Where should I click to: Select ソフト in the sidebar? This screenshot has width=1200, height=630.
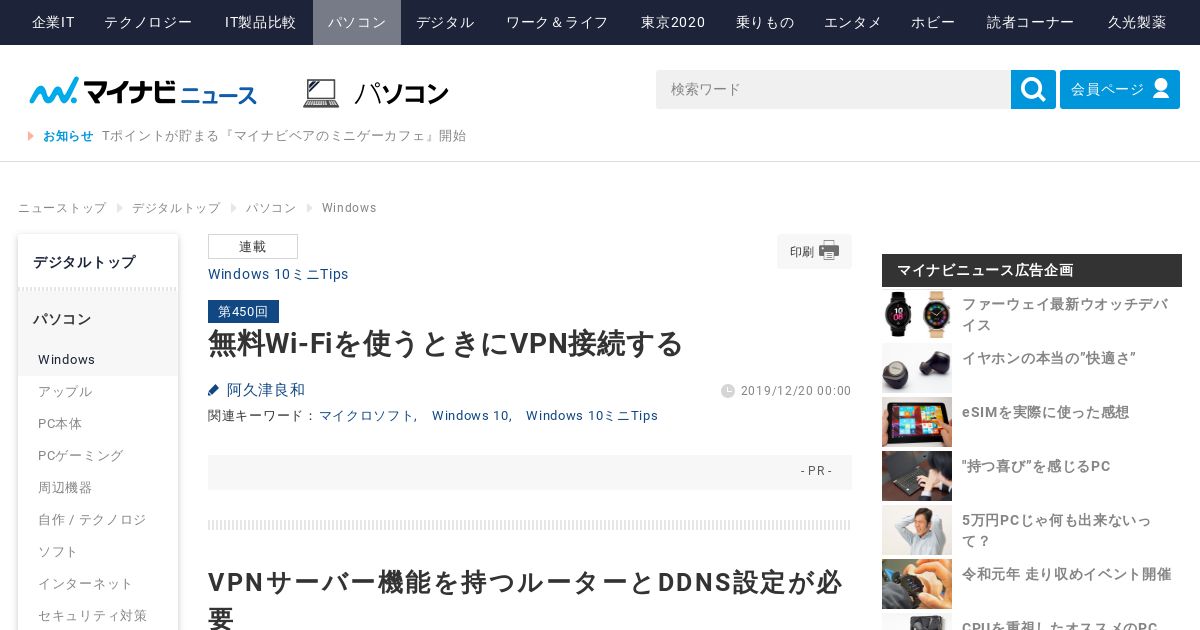click(x=98, y=551)
